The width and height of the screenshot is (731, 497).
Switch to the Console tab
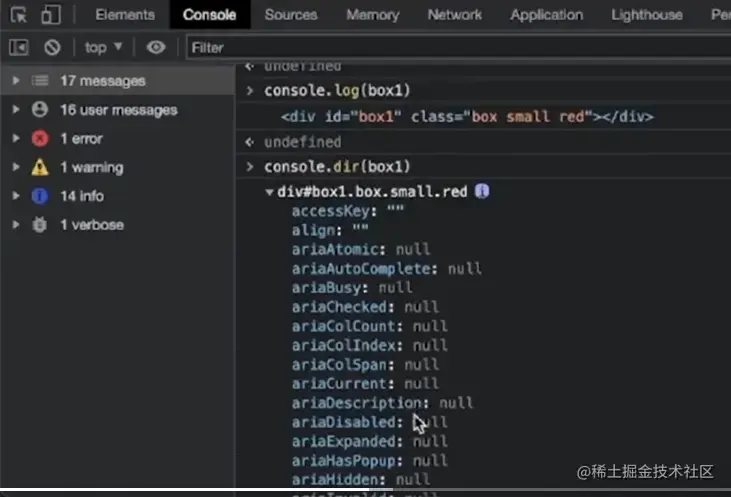click(209, 15)
